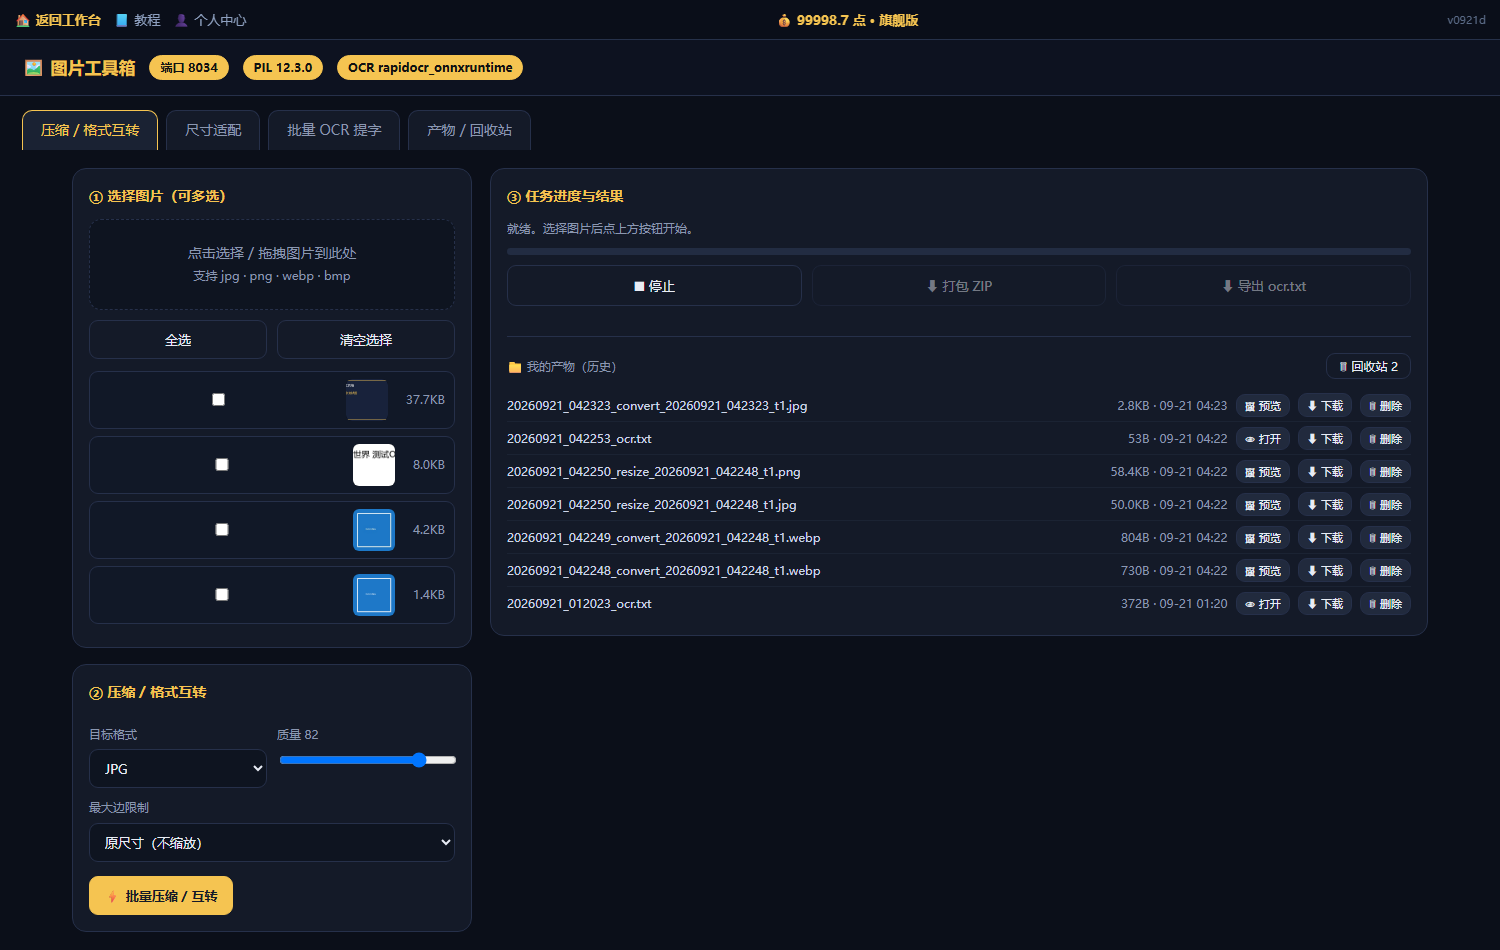Click the 全选 button
1500x950 pixels.
click(178, 340)
